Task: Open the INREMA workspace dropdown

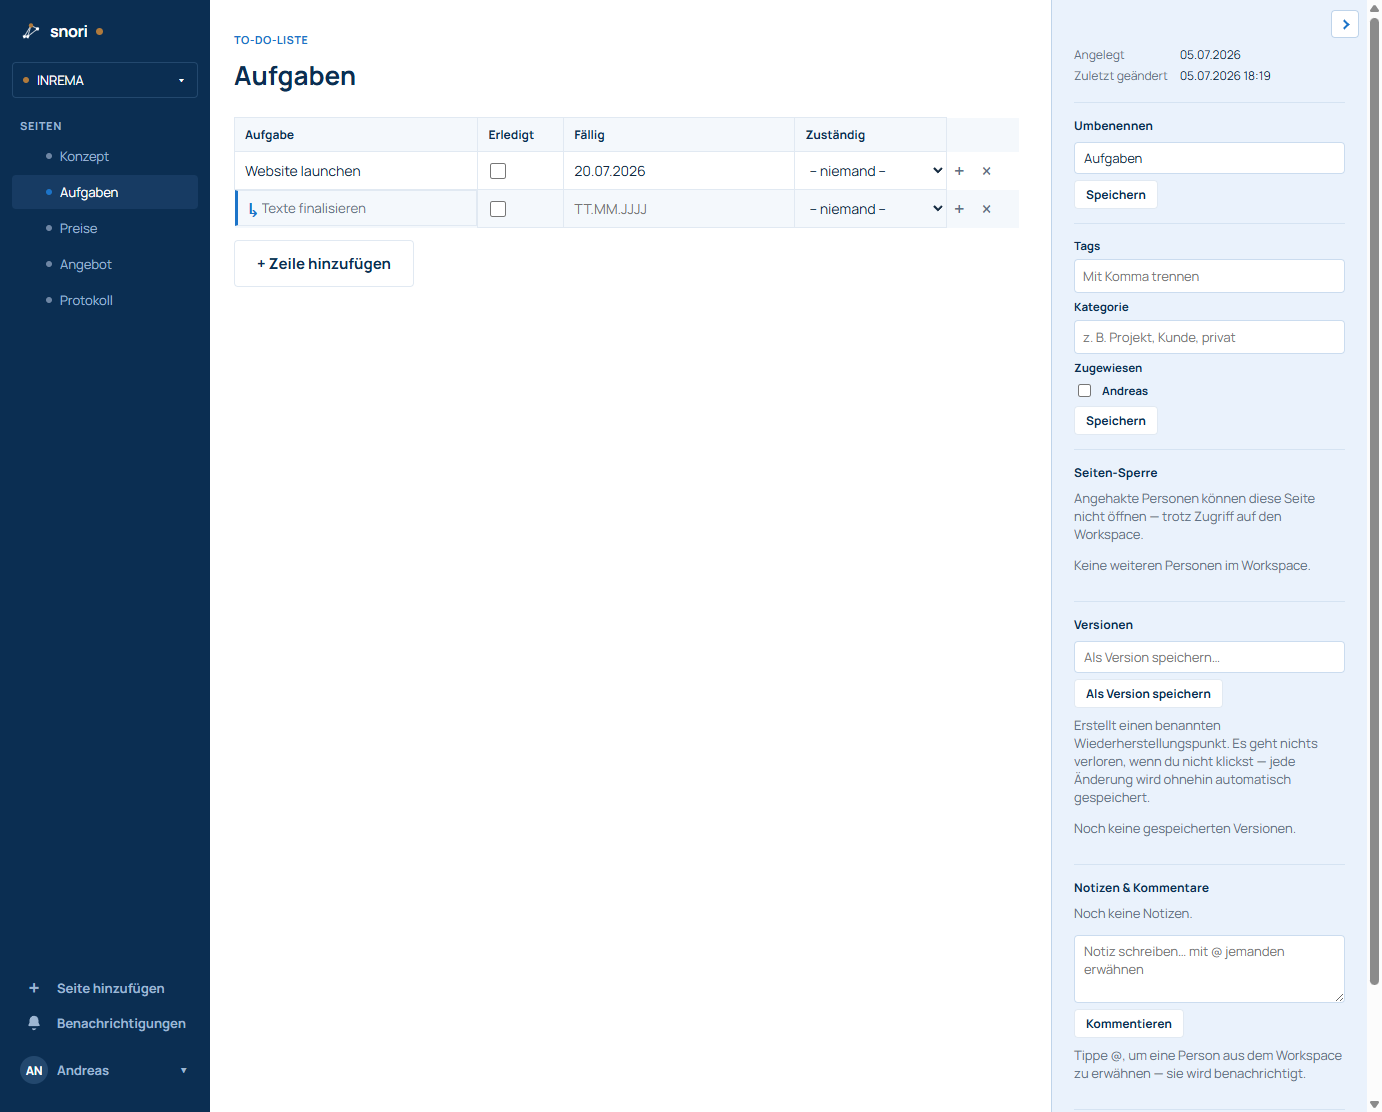Action: (x=105, y=80)
